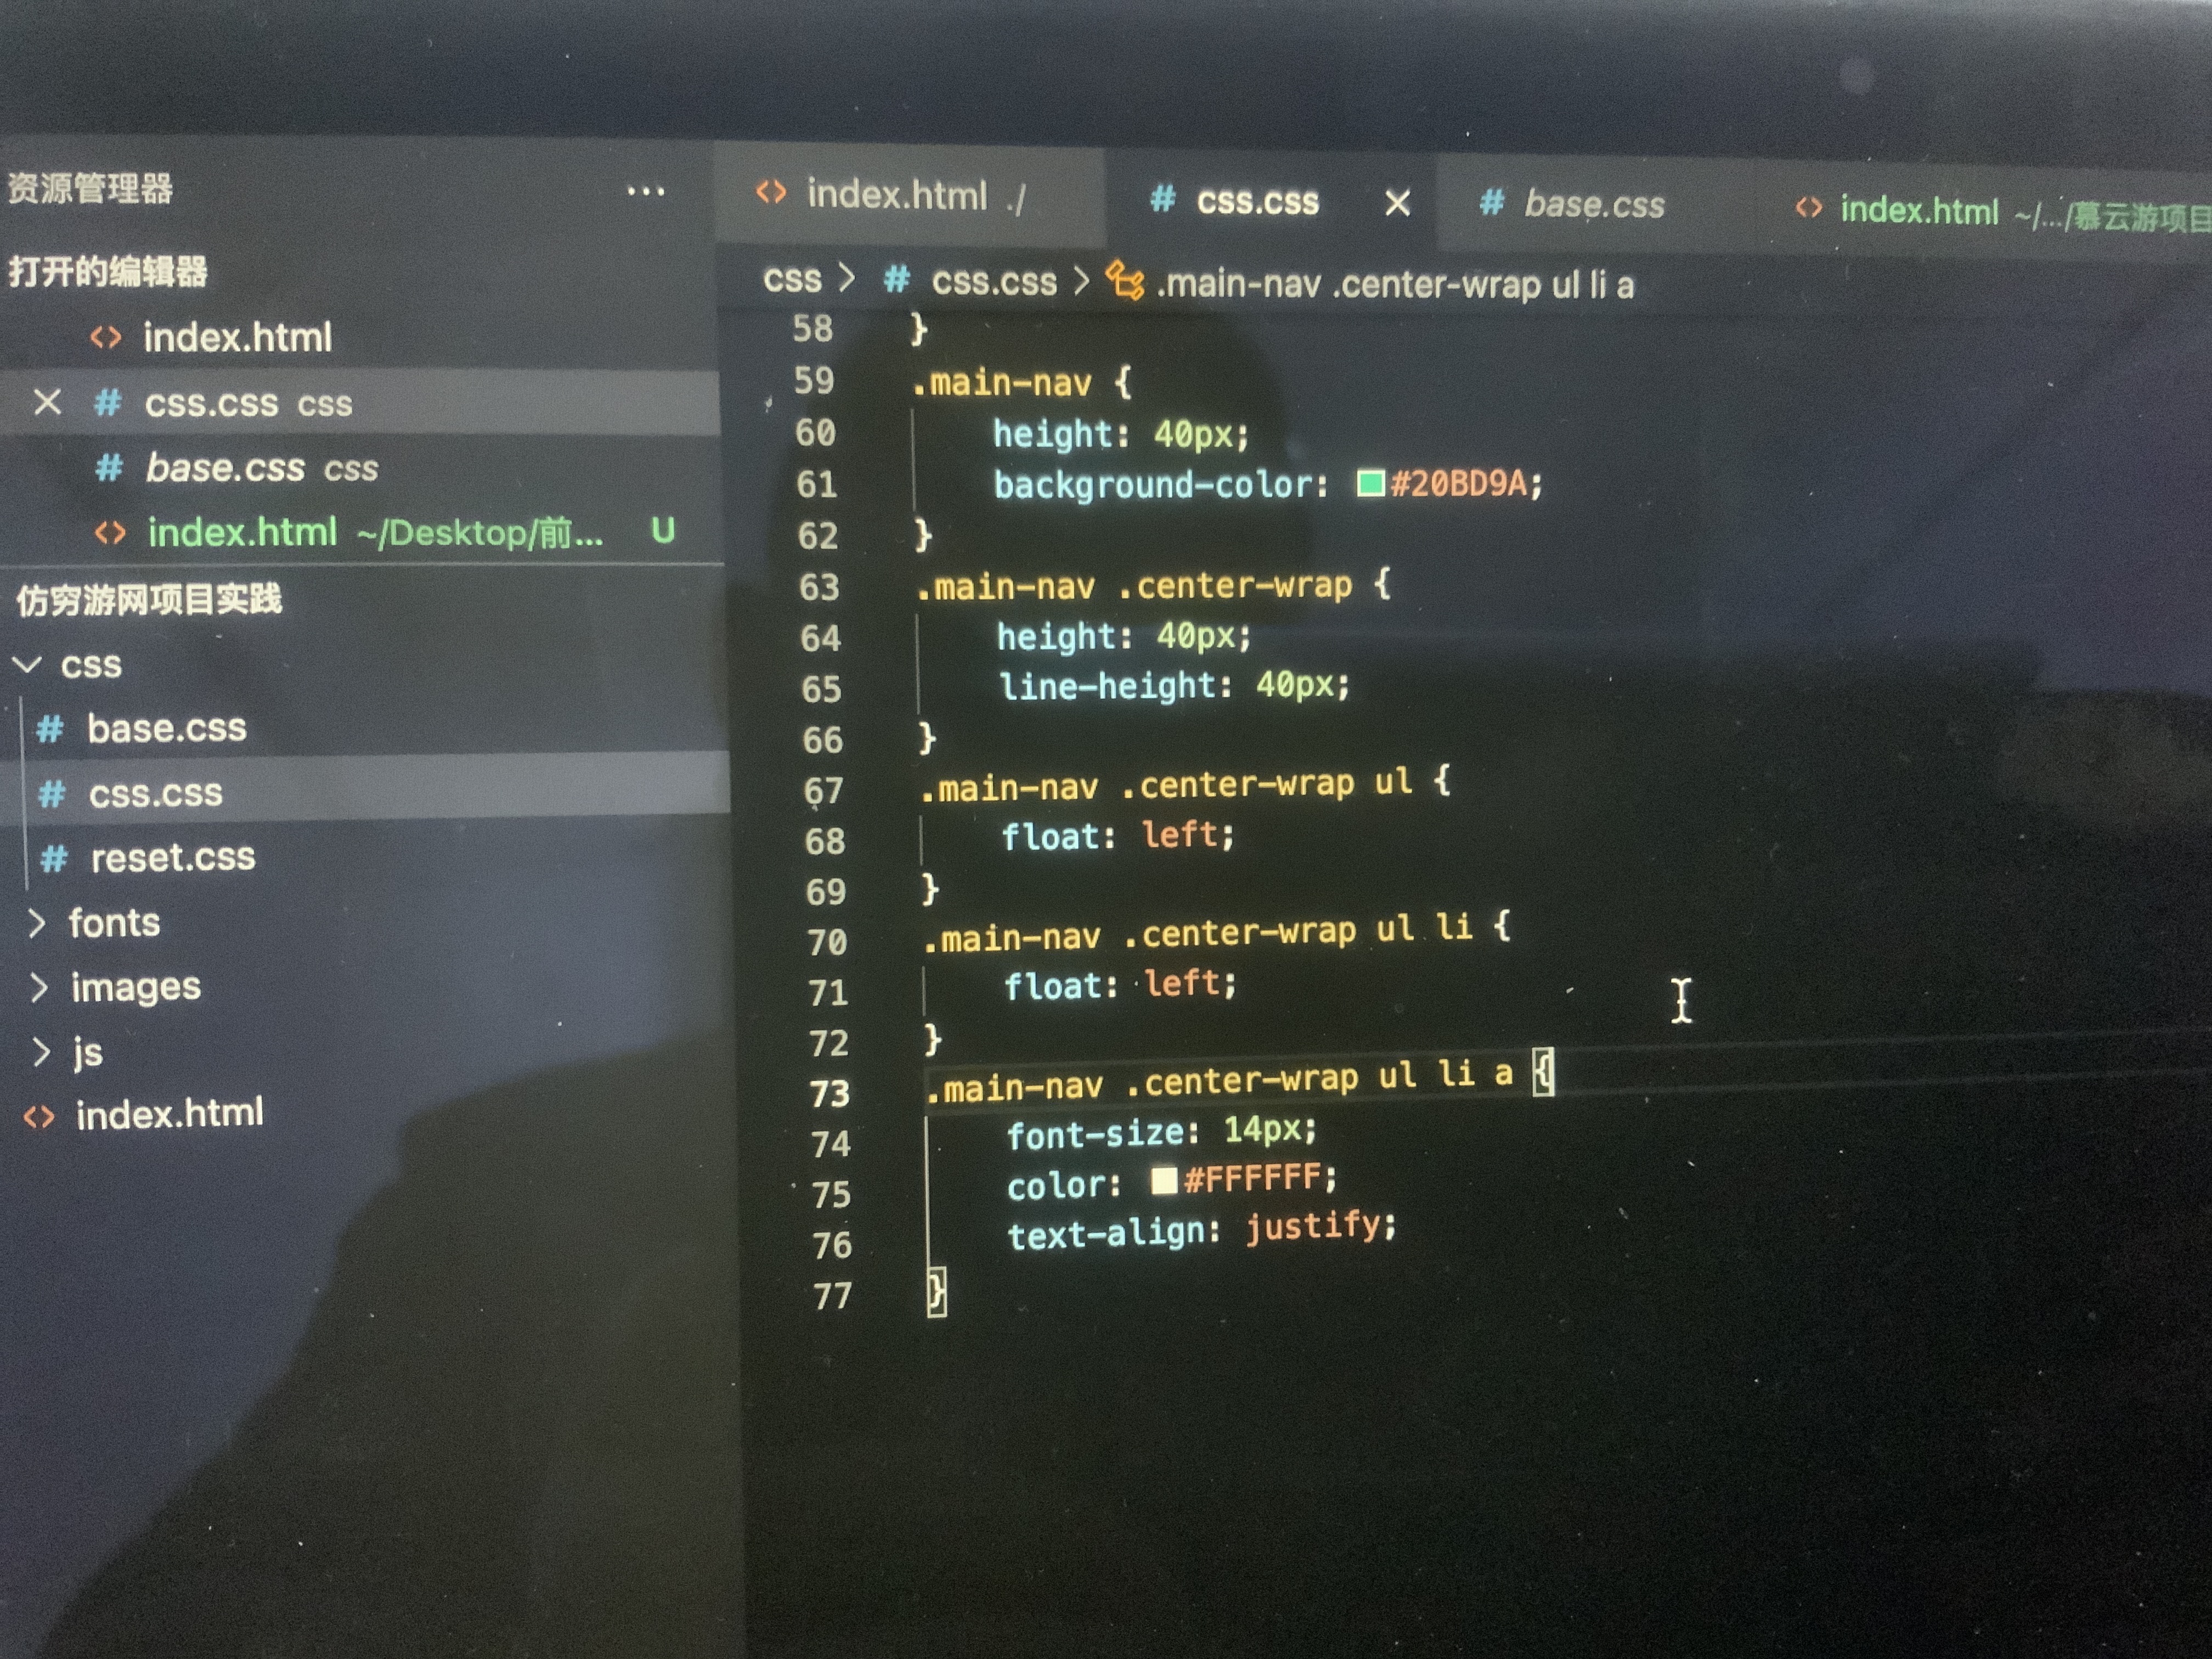2212x1659 pixels.
Task: Click line number 73 in gutter
Action: click(x=829, y=1093)
